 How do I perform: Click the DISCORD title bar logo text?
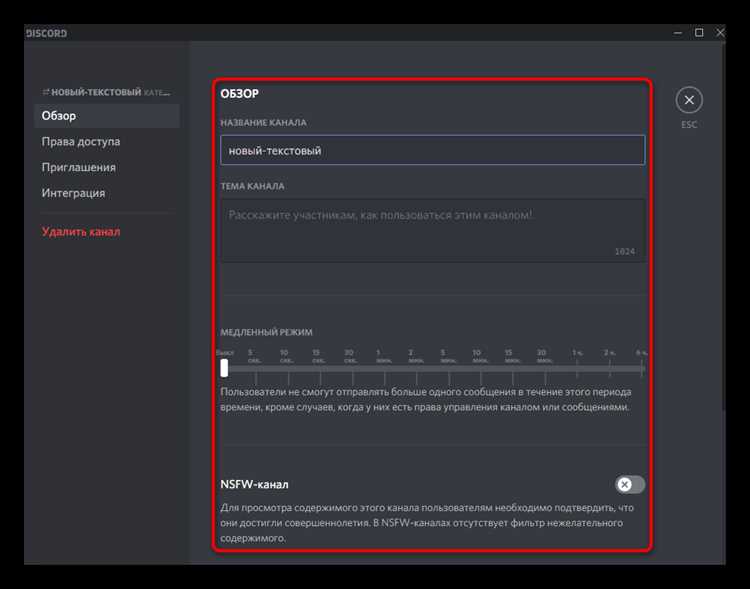46,33
